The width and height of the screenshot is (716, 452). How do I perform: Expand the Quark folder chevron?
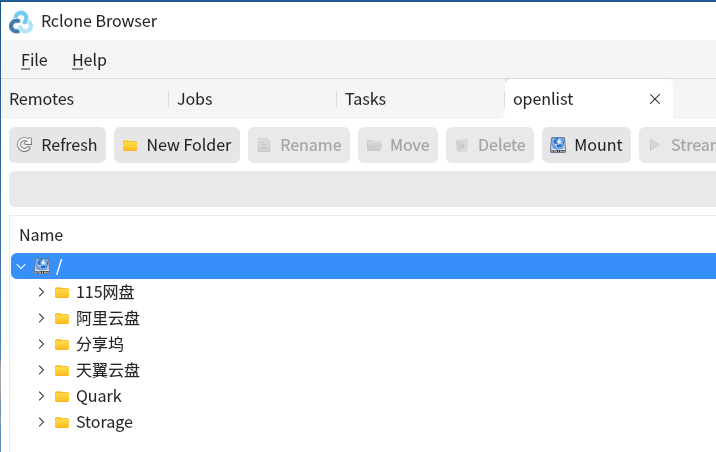(x=42, y=396)
